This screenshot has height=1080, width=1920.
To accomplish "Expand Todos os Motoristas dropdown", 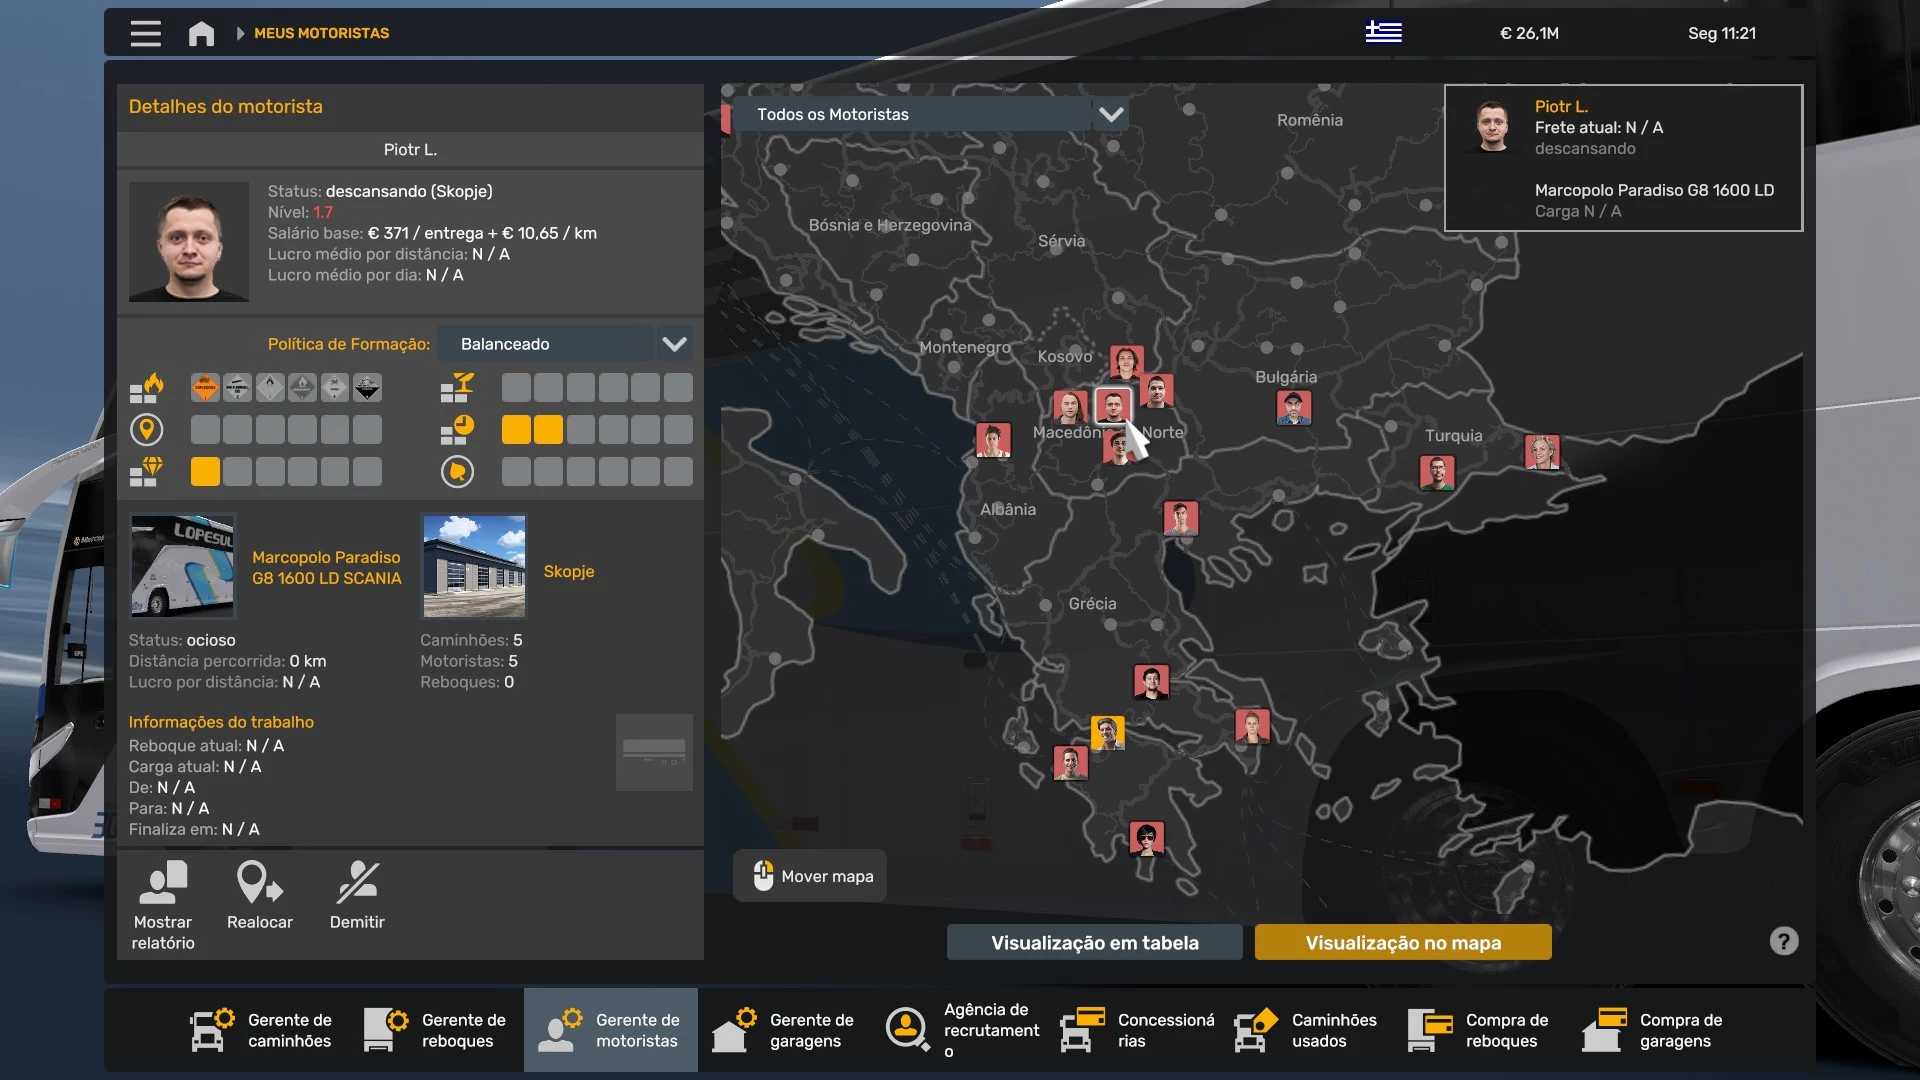I will pyautogui.click(x=1110, y=114).
